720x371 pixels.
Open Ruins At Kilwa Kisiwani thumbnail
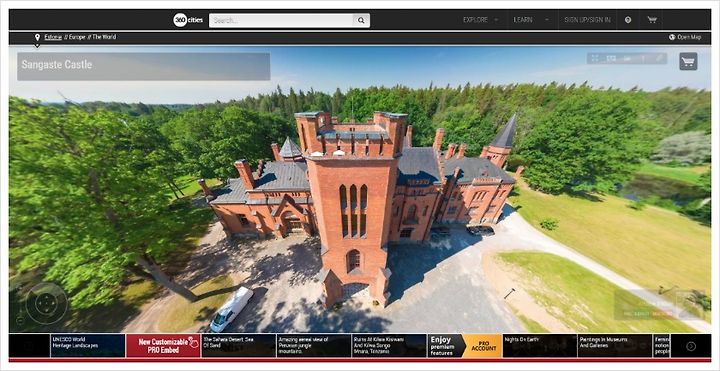pos(389,346)
